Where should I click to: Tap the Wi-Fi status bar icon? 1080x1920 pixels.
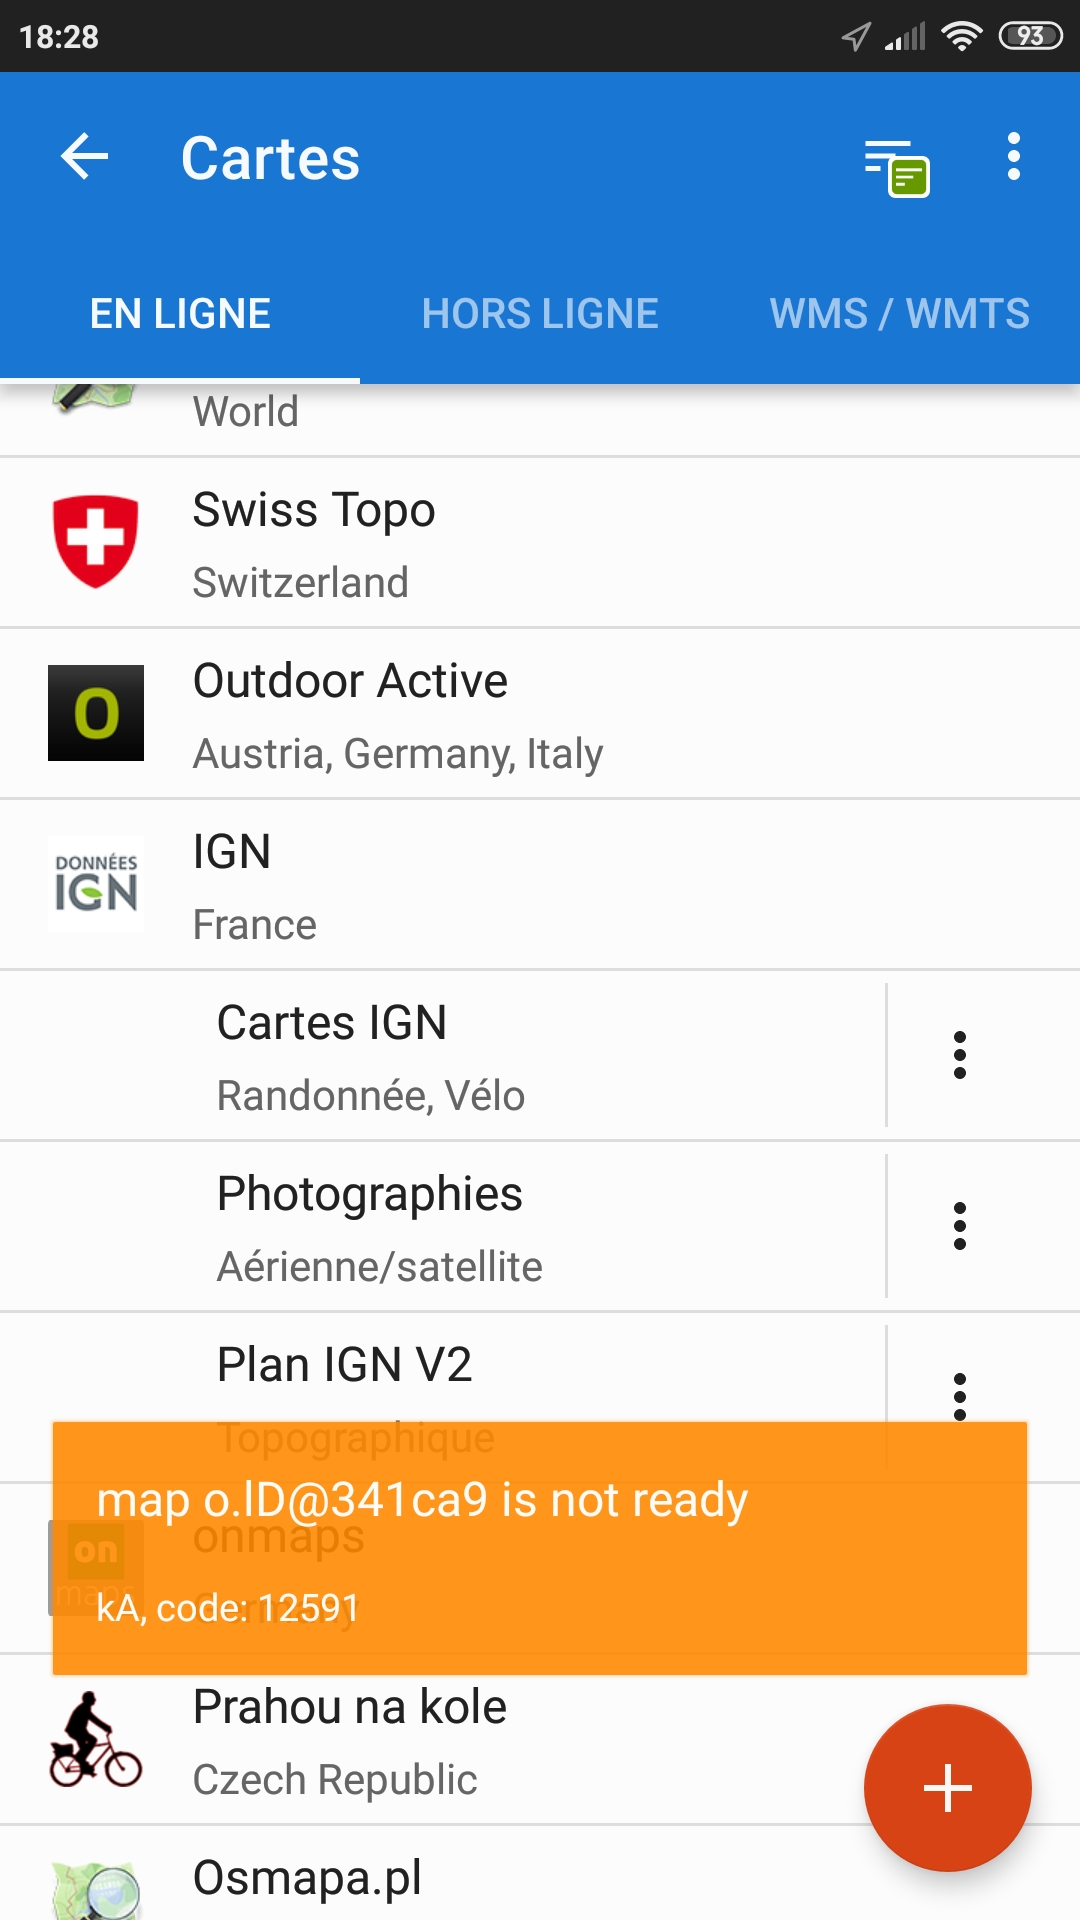coord(961,37)
